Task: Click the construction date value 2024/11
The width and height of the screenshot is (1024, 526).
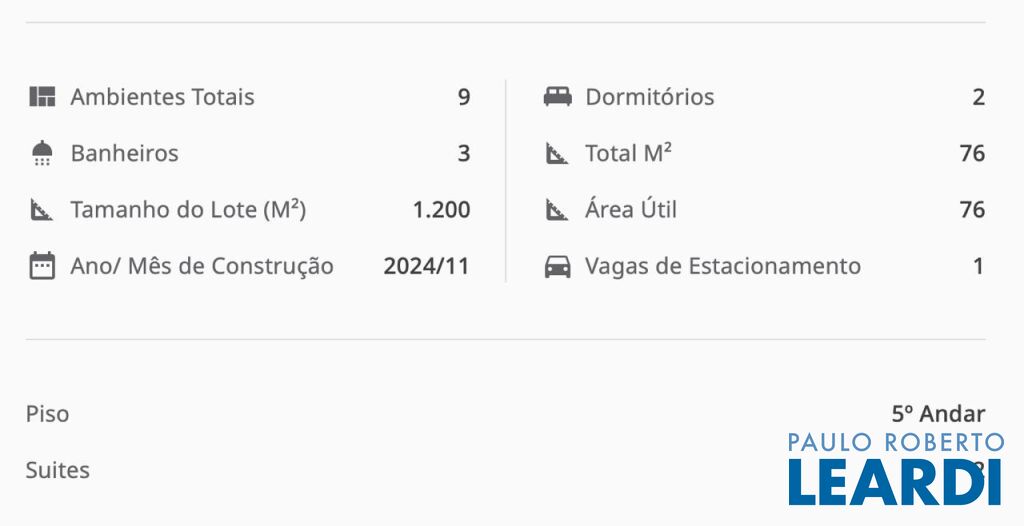Action: click(x=426, y=266)
